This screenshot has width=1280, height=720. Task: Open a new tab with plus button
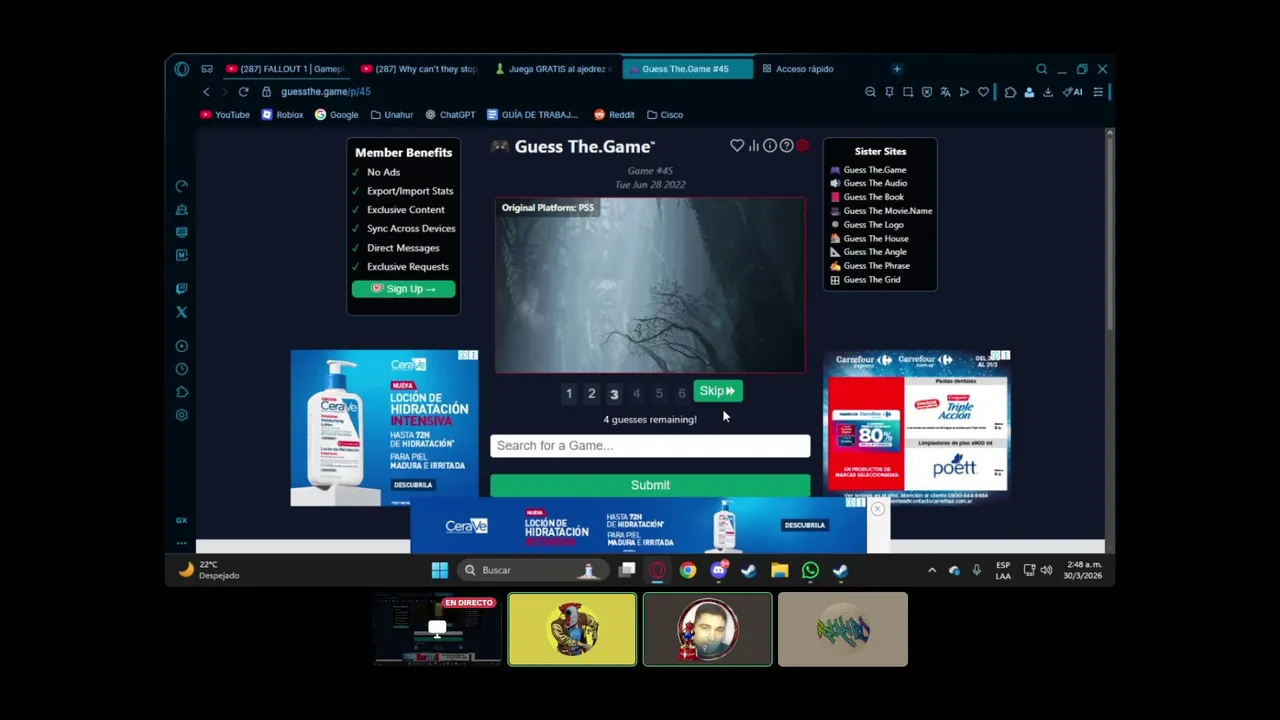point(897,69)
